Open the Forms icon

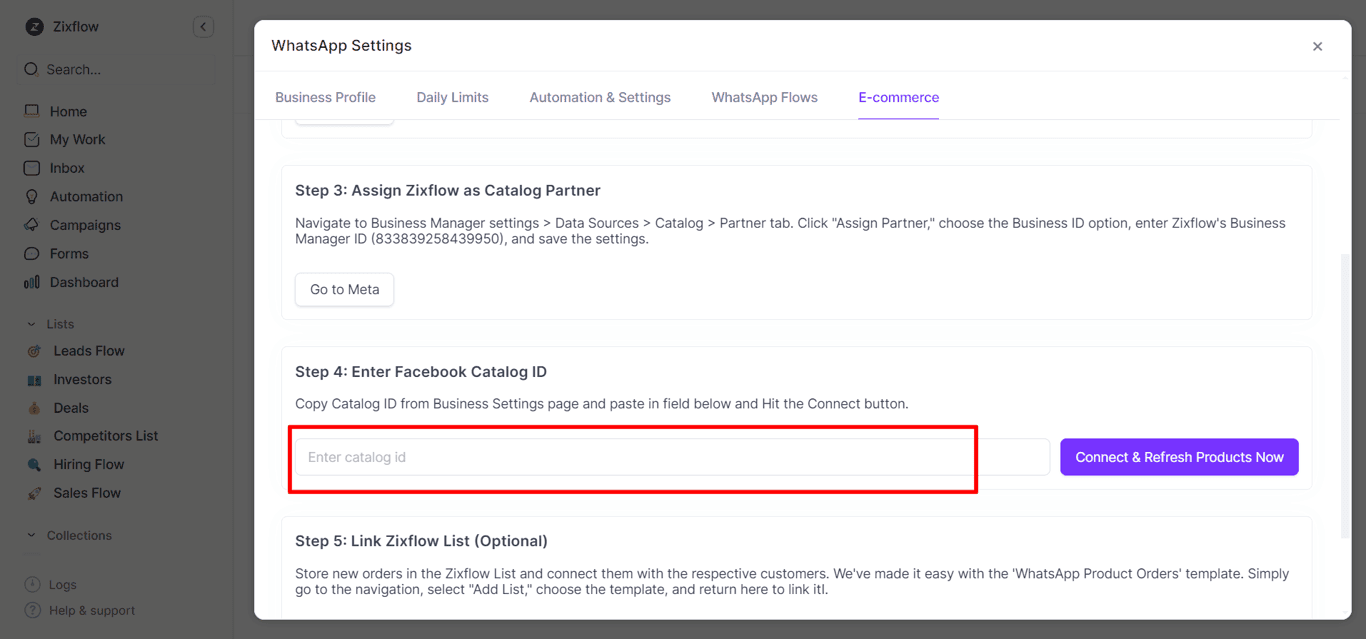[x=33, y=253]
